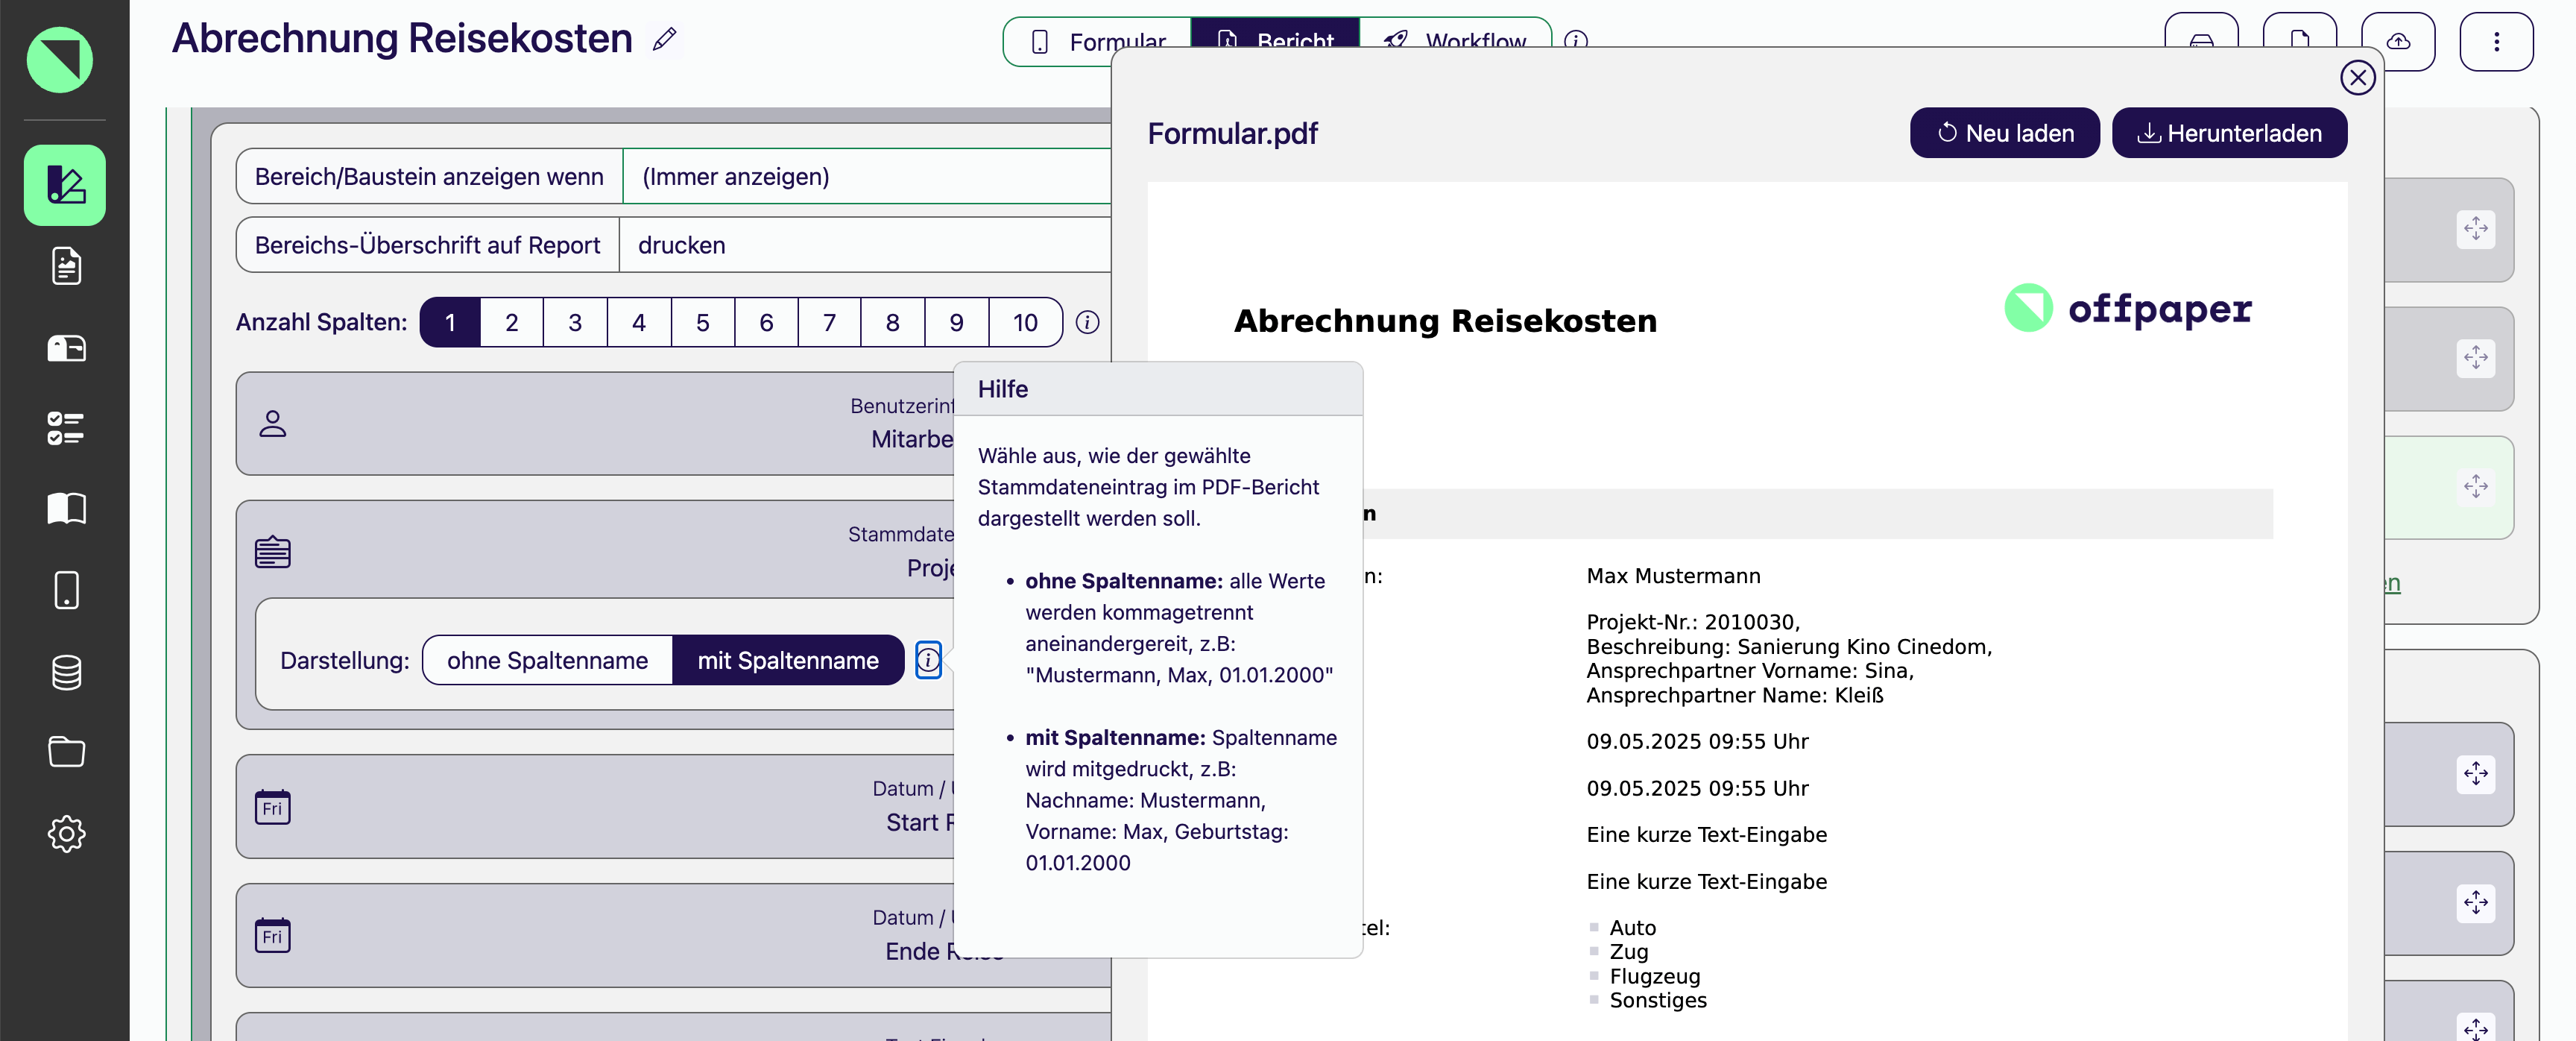
Task: Open the database master data icon
Action: click(x=66, y=672)
